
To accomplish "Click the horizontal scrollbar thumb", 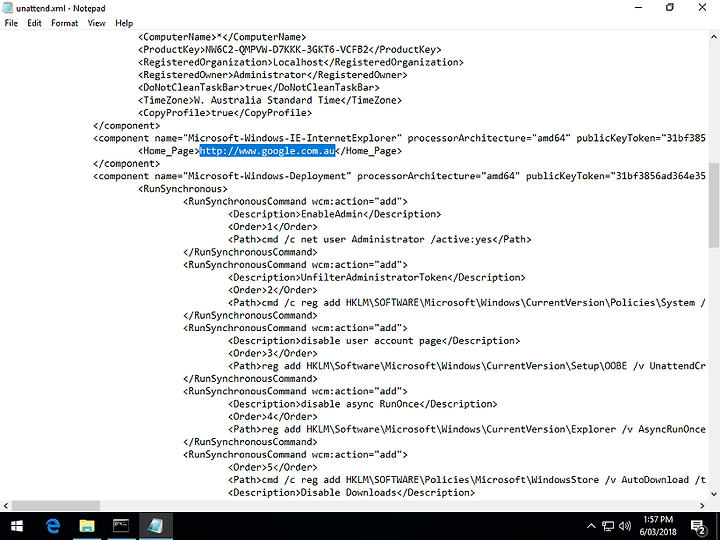I will click(56, 506).
